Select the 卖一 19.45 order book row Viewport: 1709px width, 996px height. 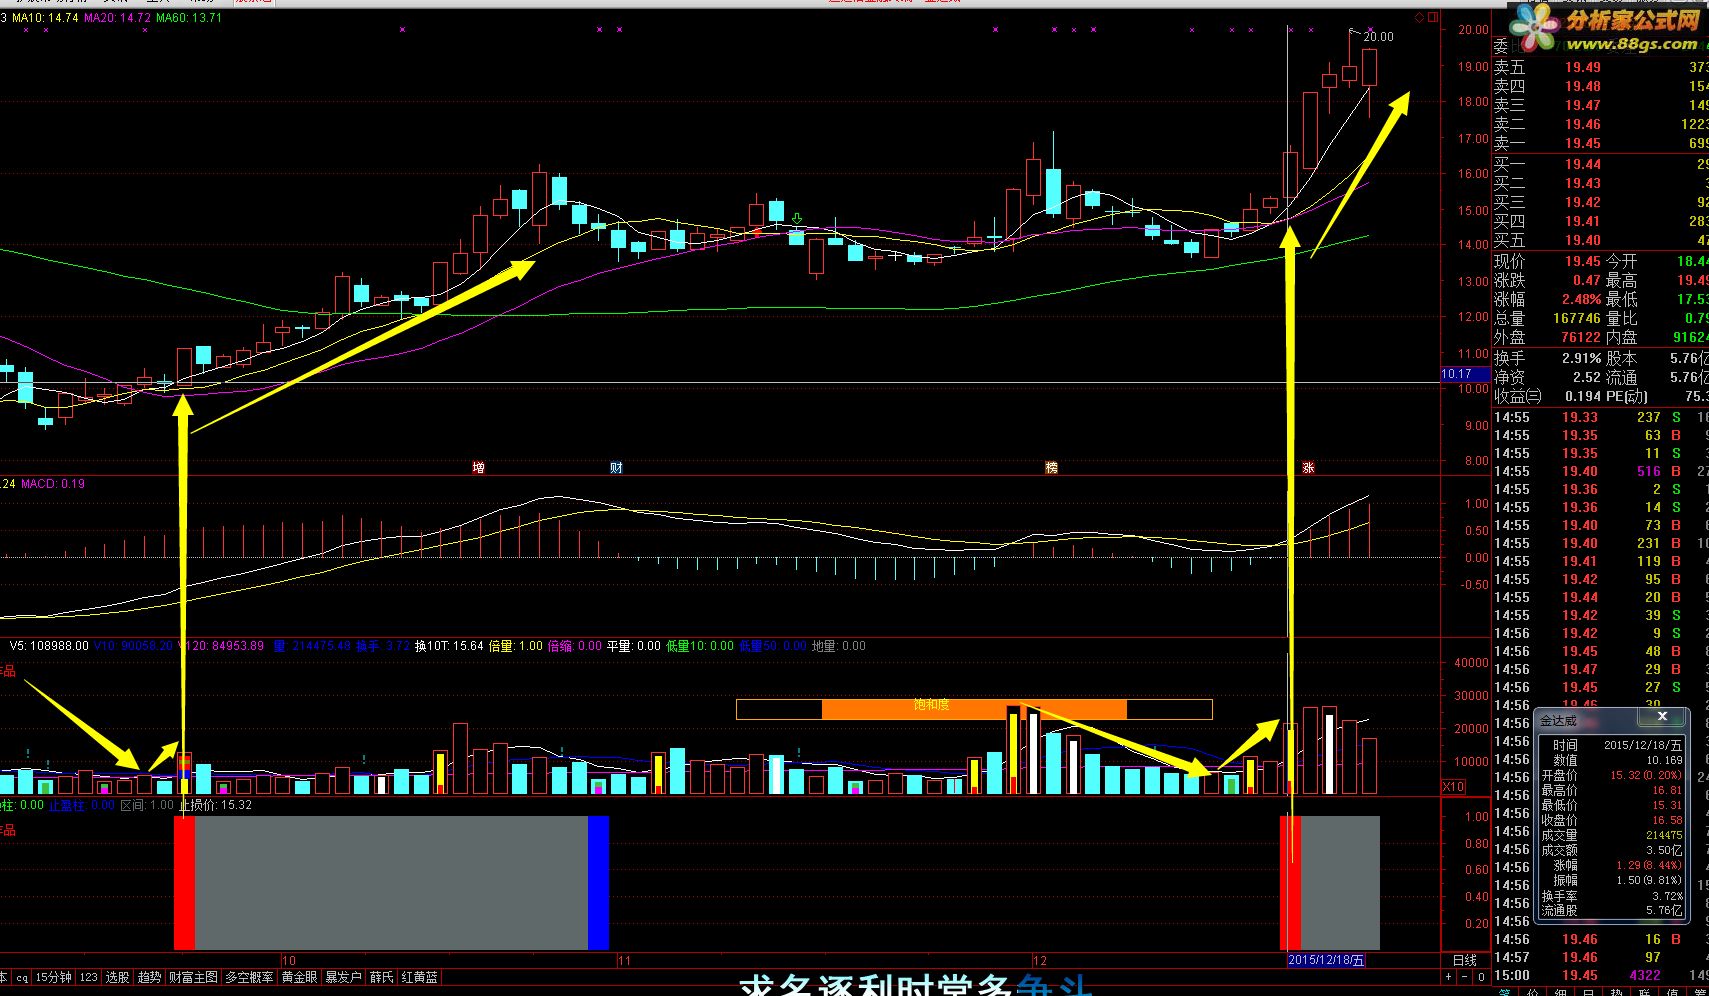(1600, 143)
